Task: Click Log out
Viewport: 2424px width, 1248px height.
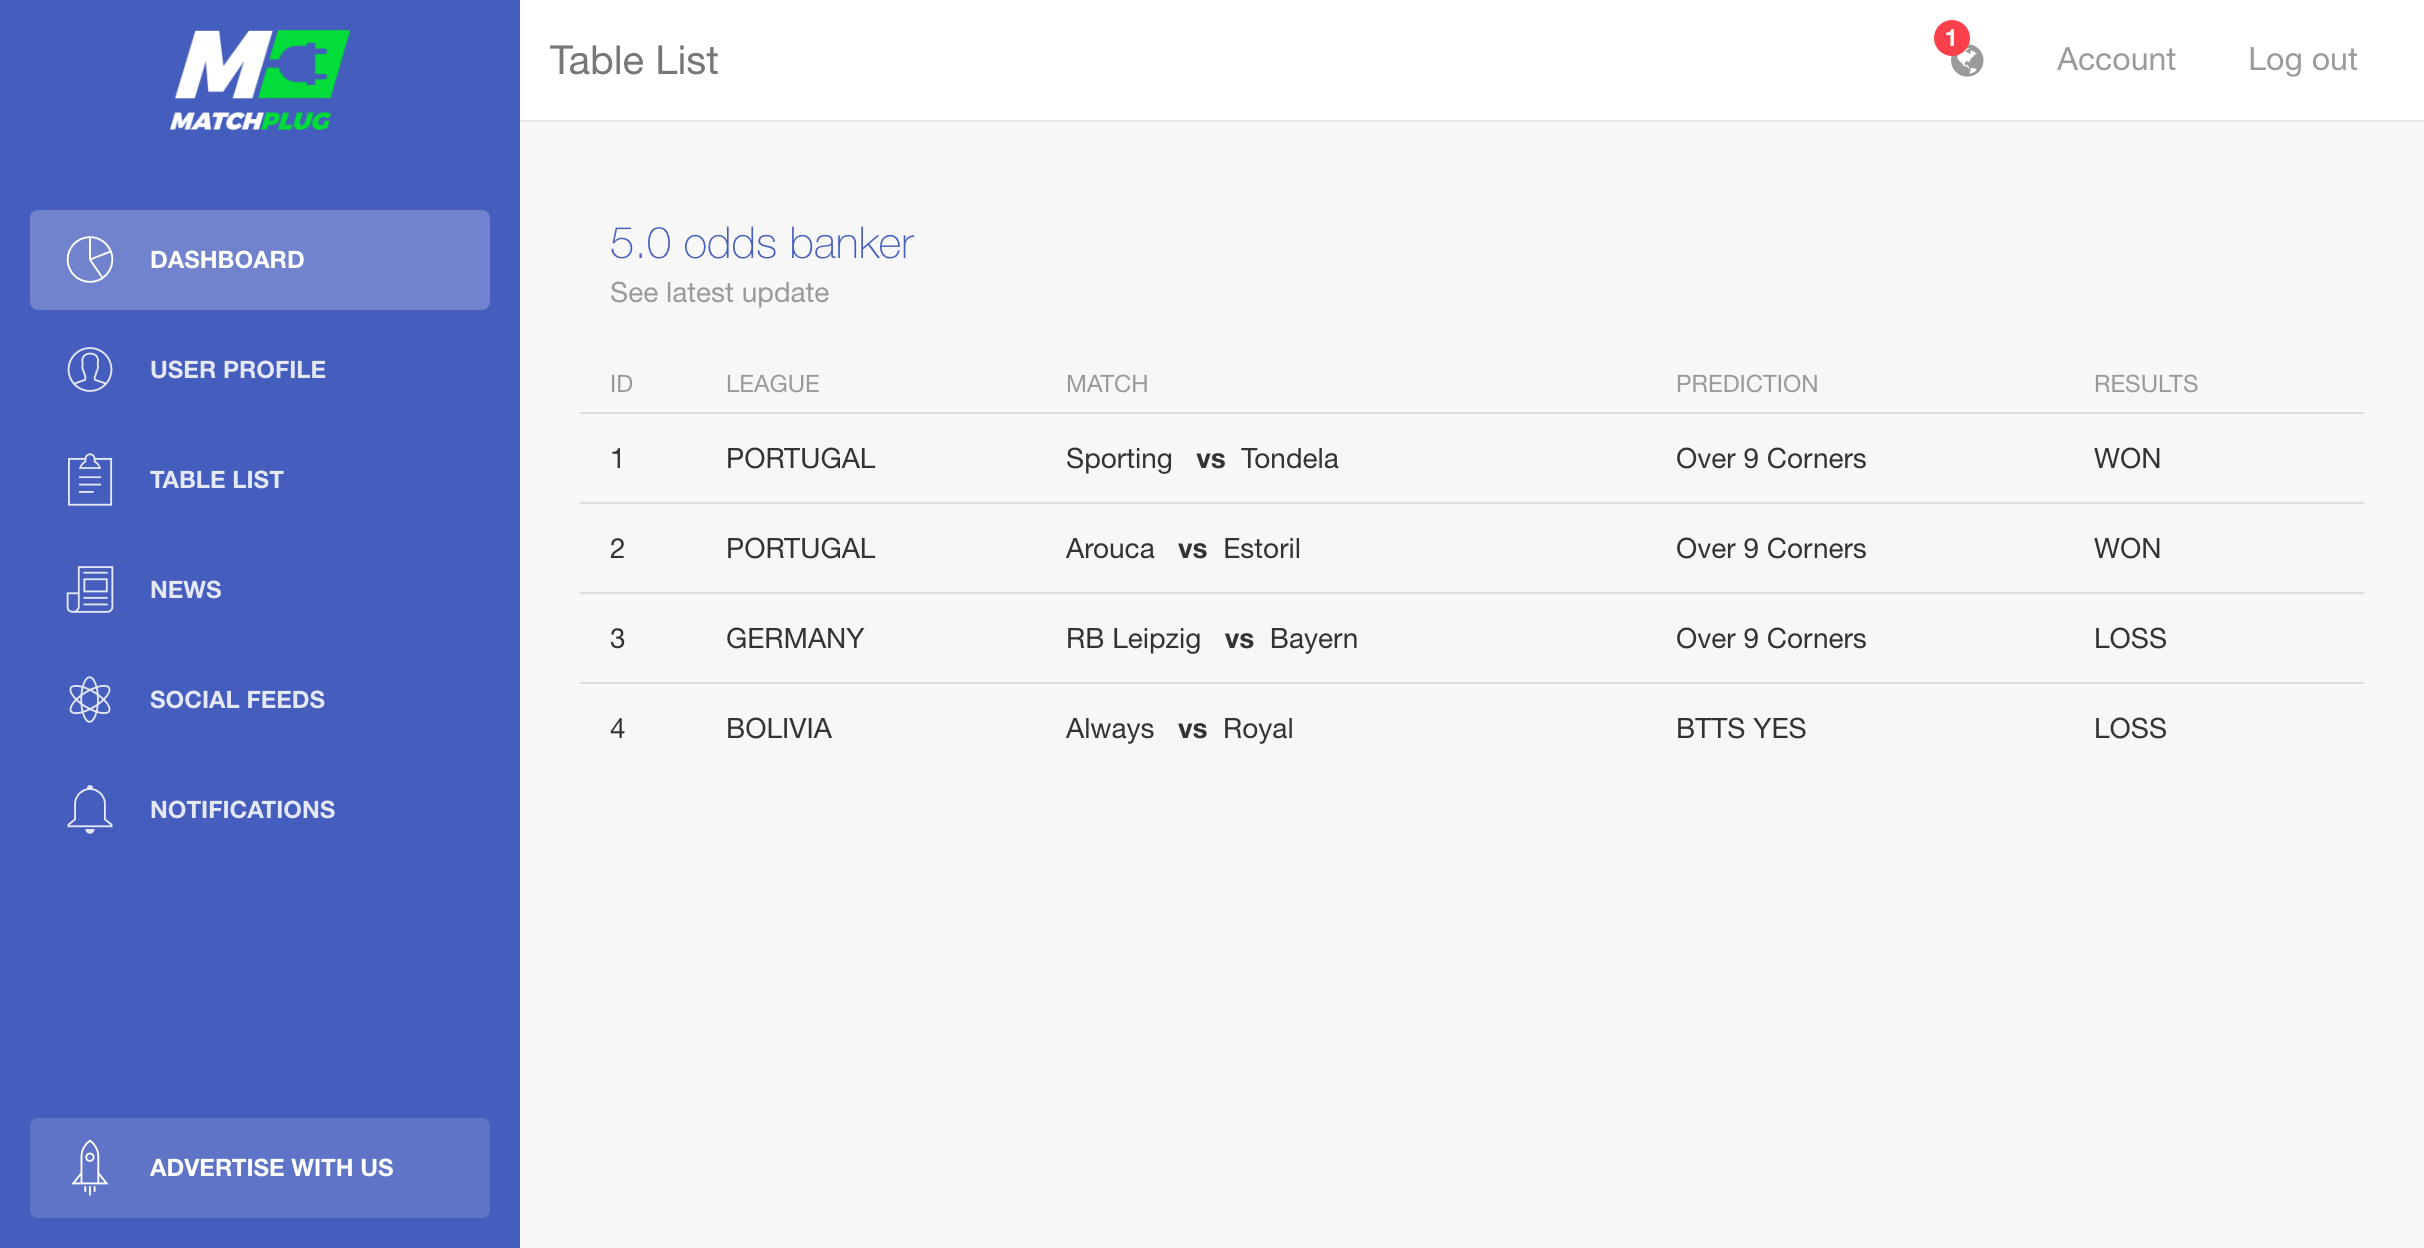Action: coord(2302,60)
